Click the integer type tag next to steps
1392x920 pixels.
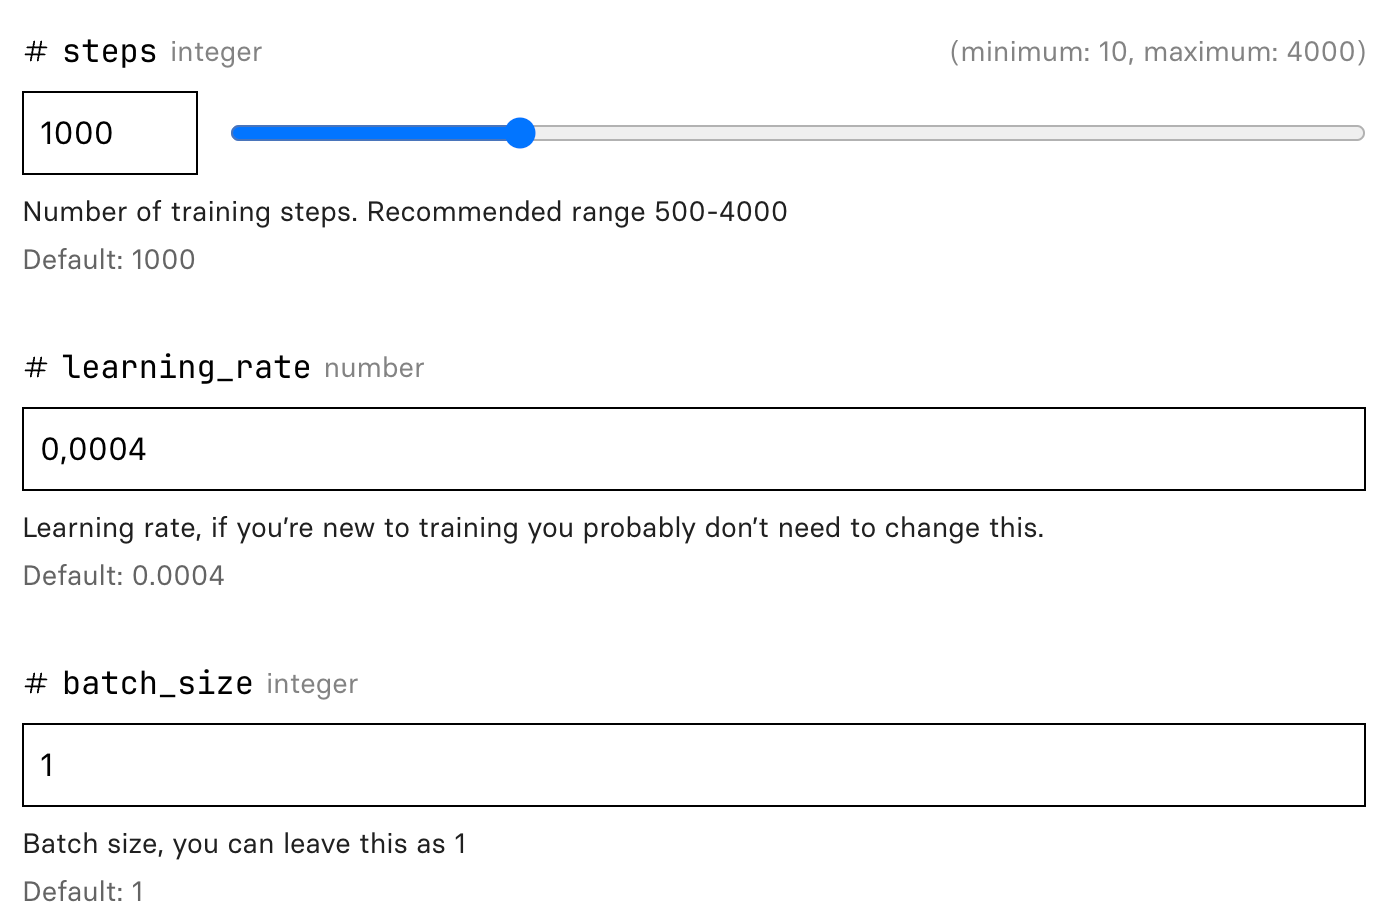(216, 52)
